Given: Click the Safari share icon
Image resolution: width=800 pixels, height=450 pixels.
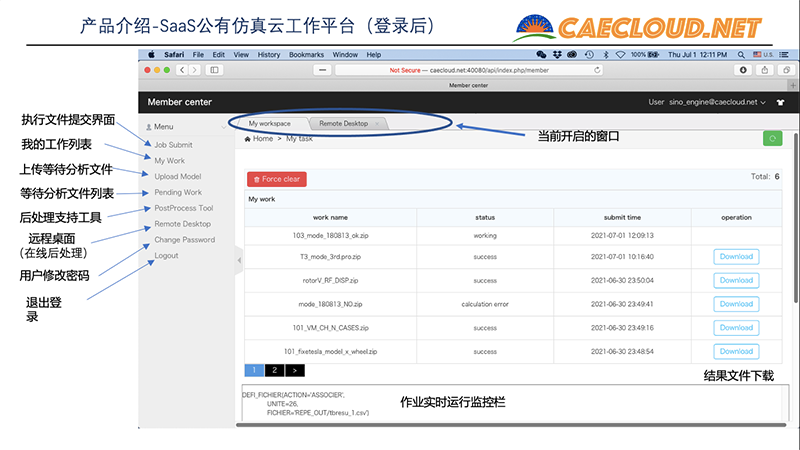Looking at the screenshot, I should [x=764, y=70].
